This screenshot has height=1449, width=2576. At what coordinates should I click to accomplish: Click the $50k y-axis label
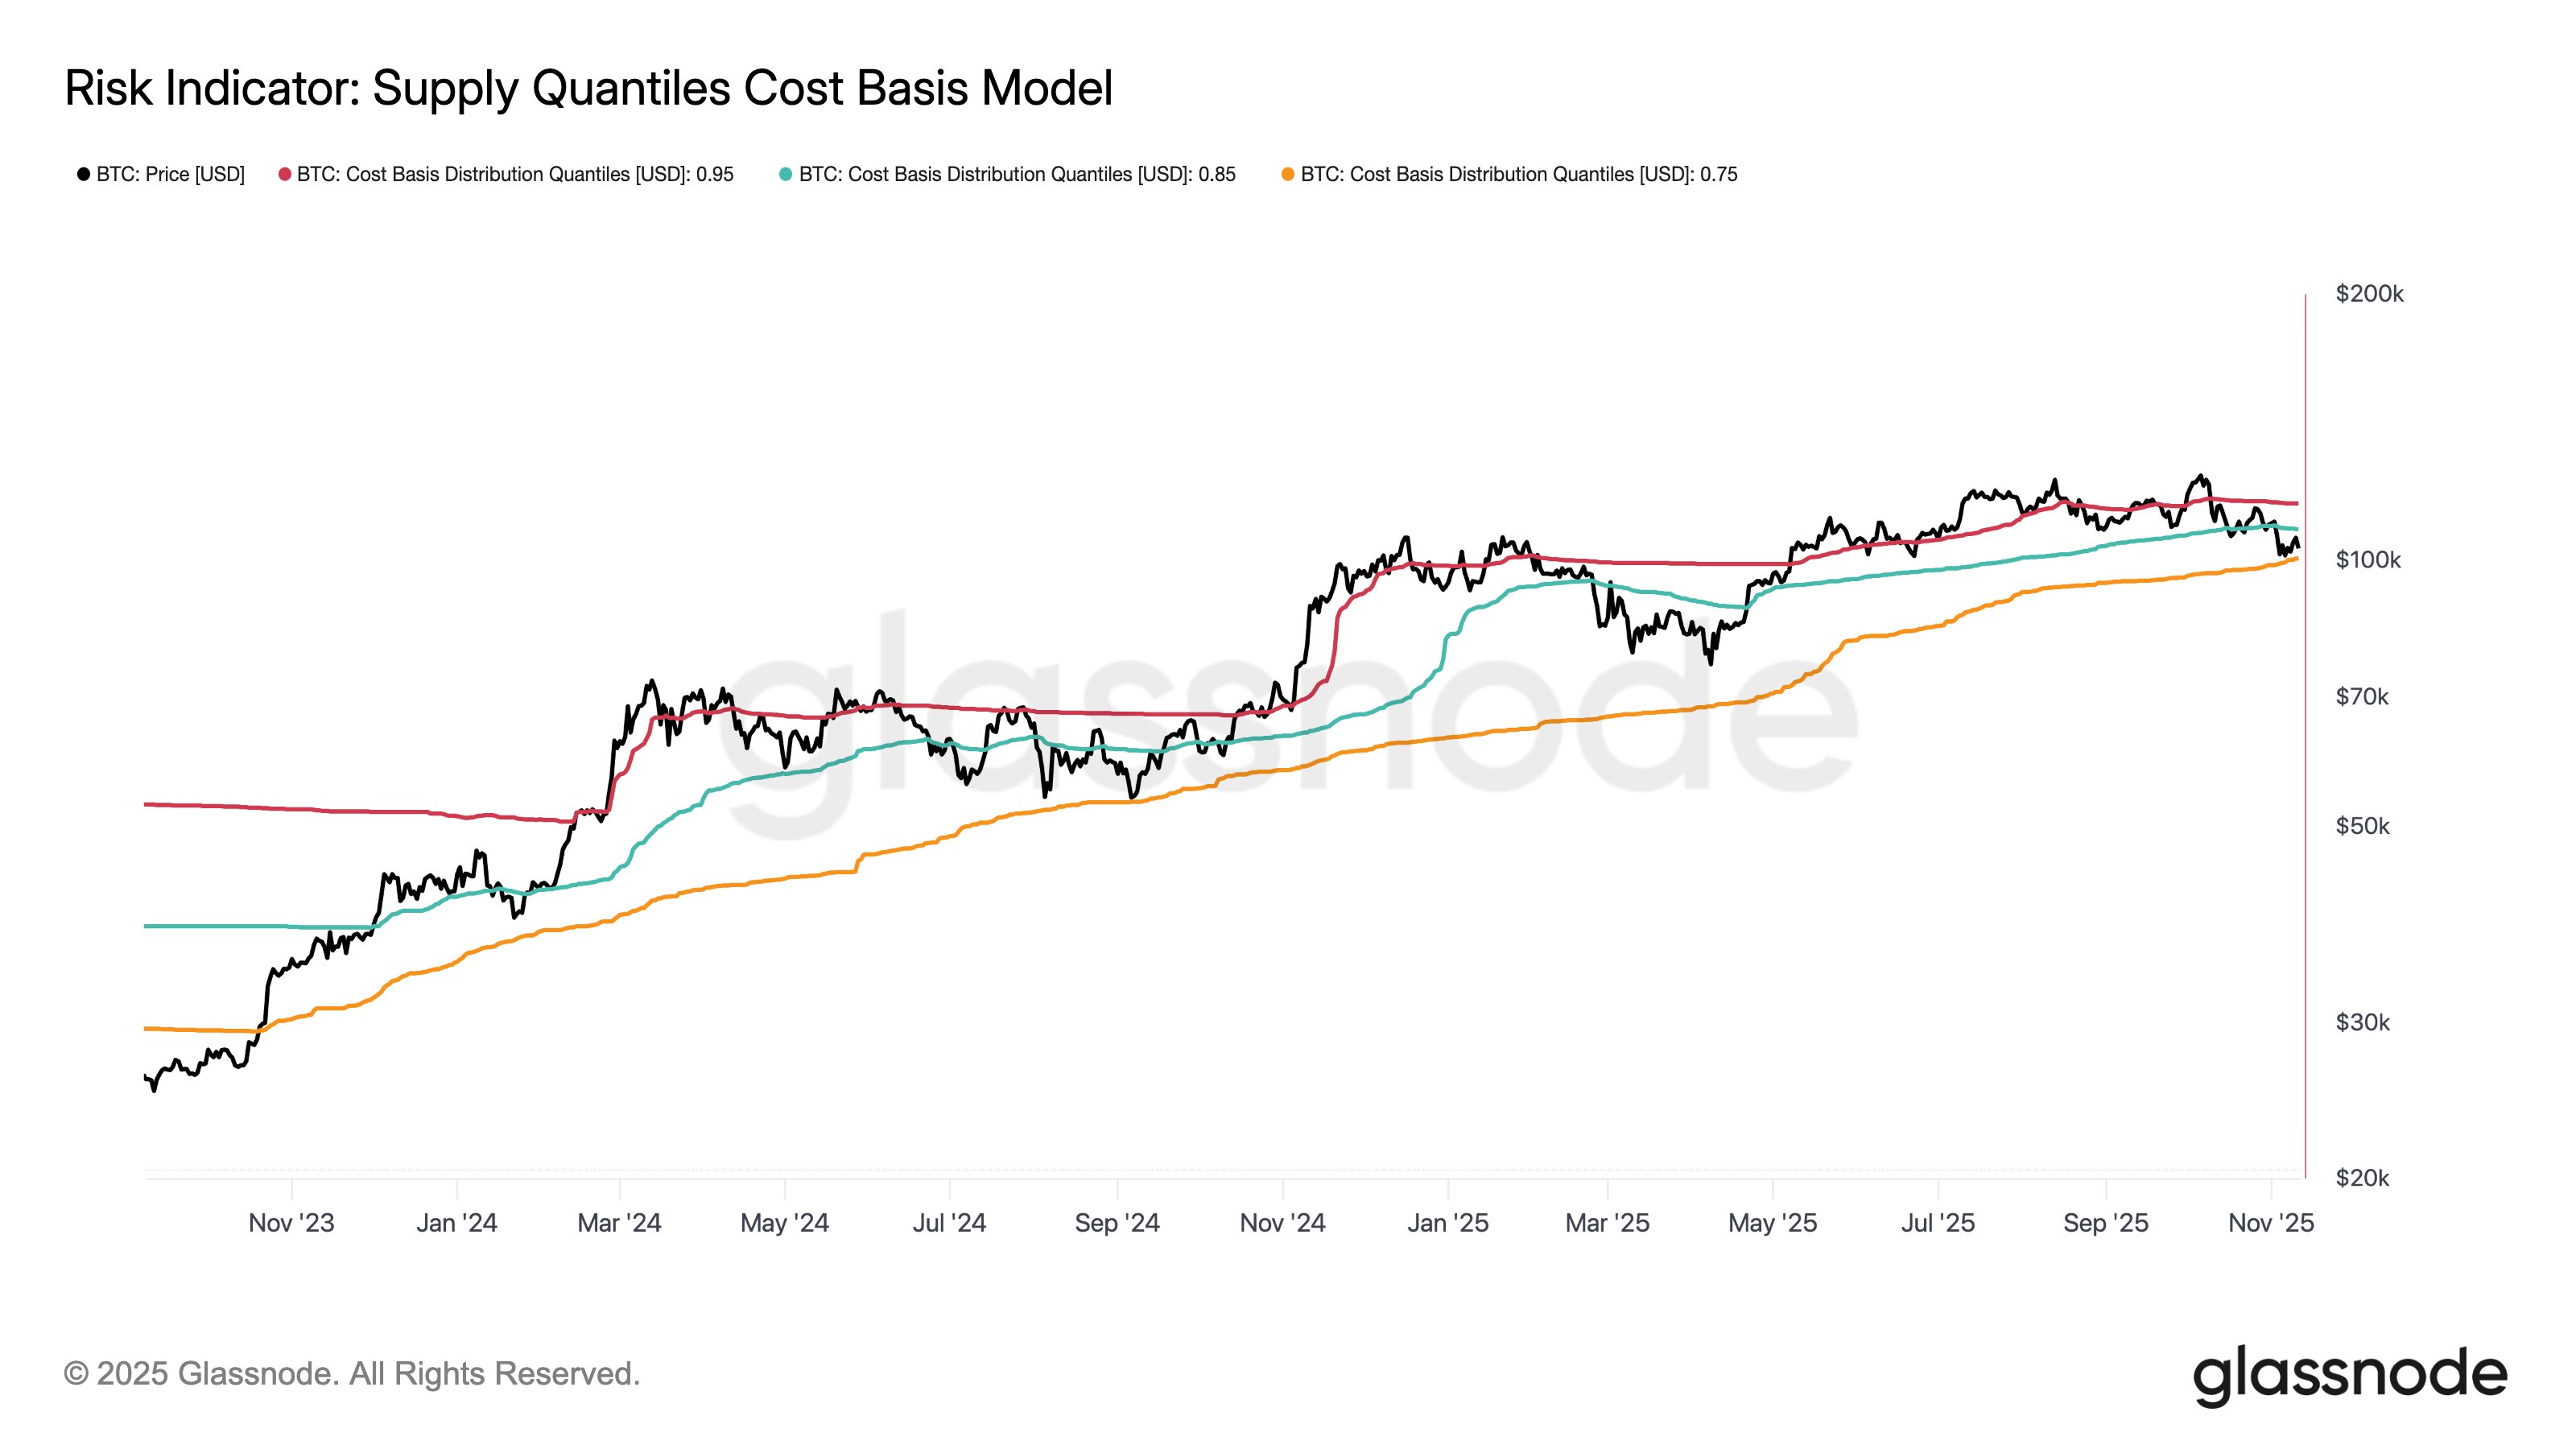tap(2362, 826)
